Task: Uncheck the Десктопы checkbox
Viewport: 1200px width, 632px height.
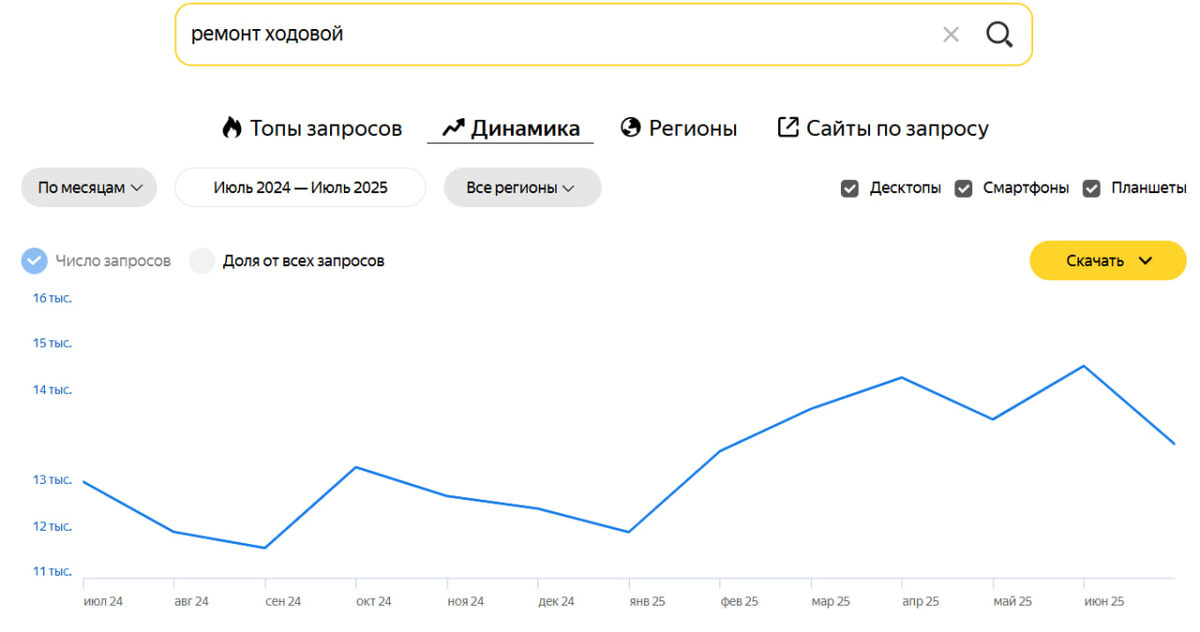Action: click(x=850, y=188)
